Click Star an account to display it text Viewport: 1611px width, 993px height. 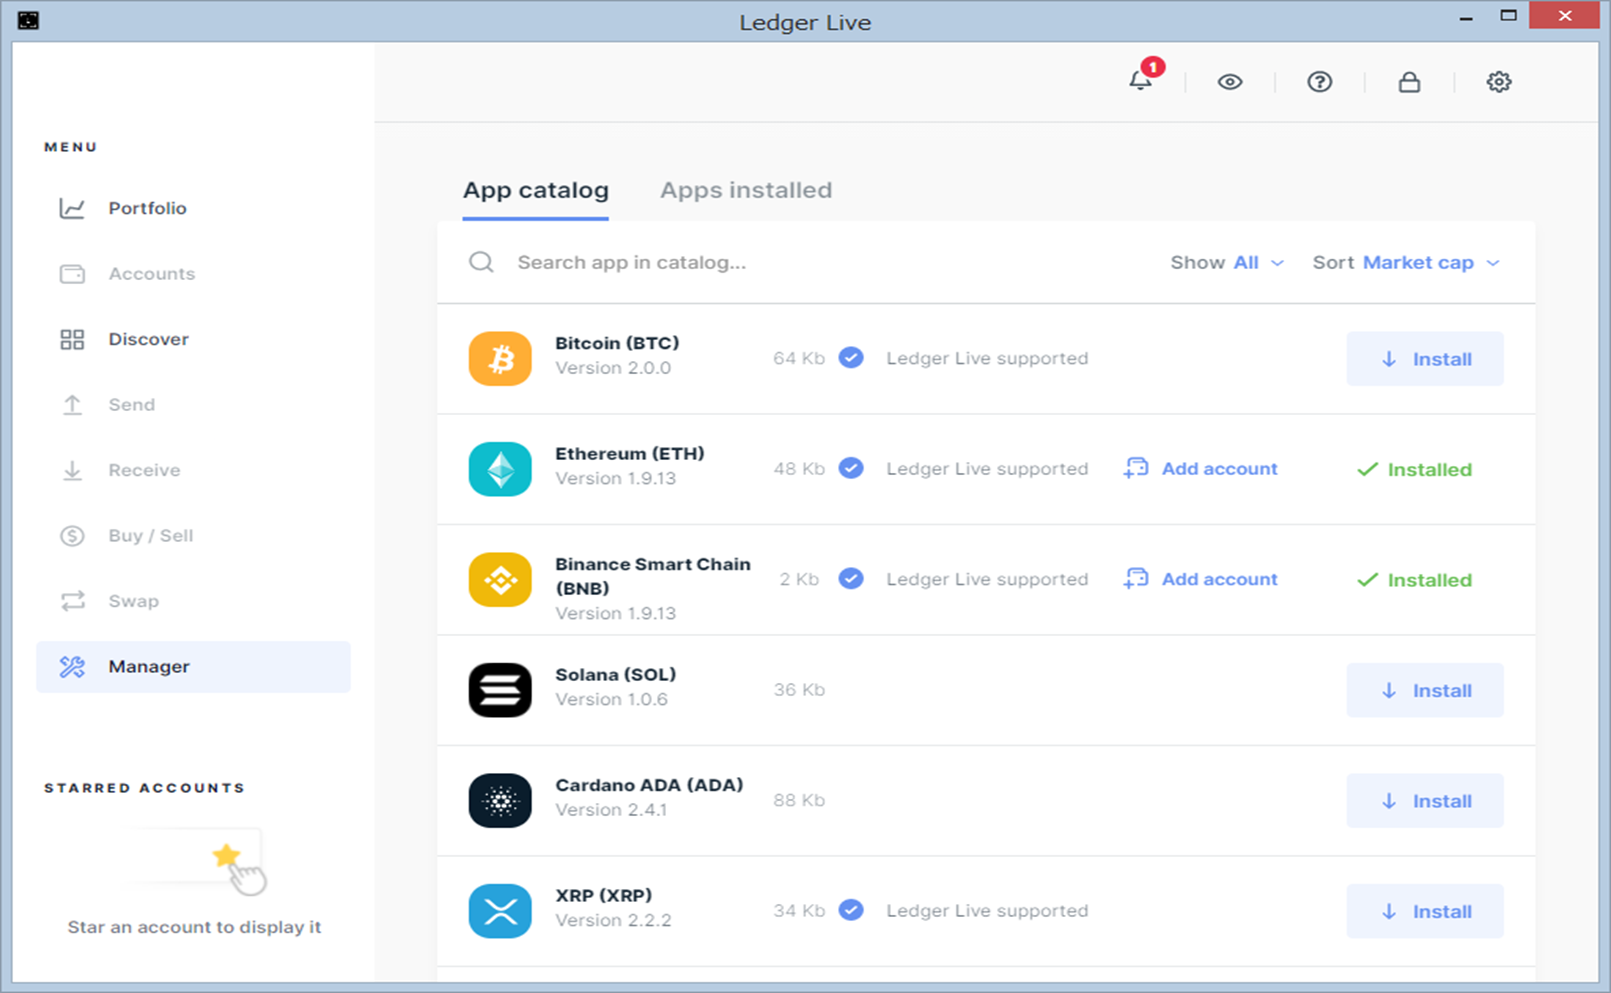(x=194, y=927)
